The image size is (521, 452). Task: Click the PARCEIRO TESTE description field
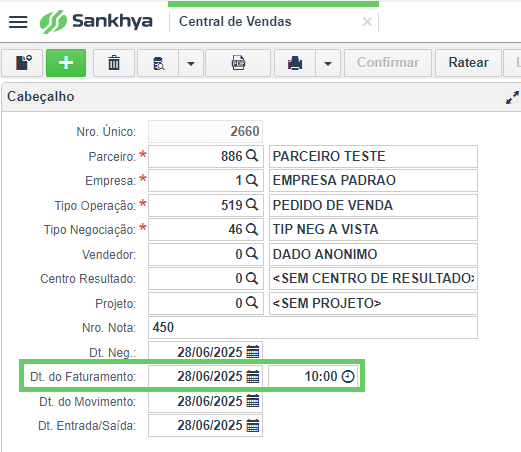pos(373,156)
